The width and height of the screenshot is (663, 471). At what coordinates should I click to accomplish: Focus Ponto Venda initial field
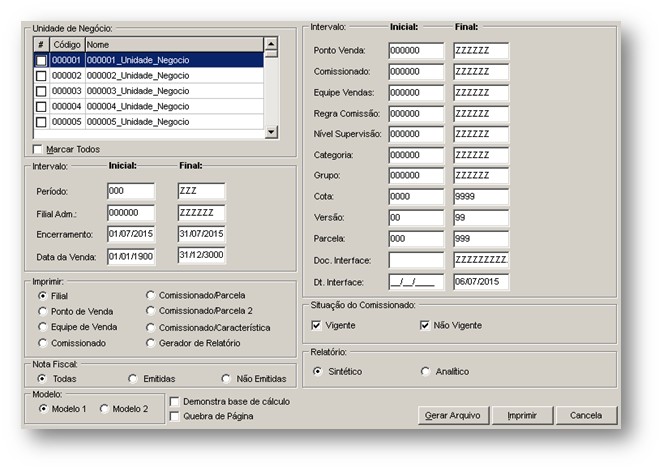tap(416, 51)
